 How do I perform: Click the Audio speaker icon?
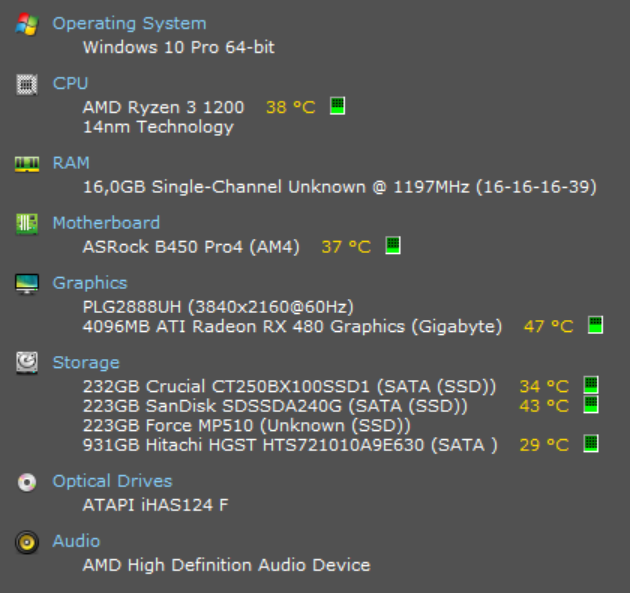(27, 542)
